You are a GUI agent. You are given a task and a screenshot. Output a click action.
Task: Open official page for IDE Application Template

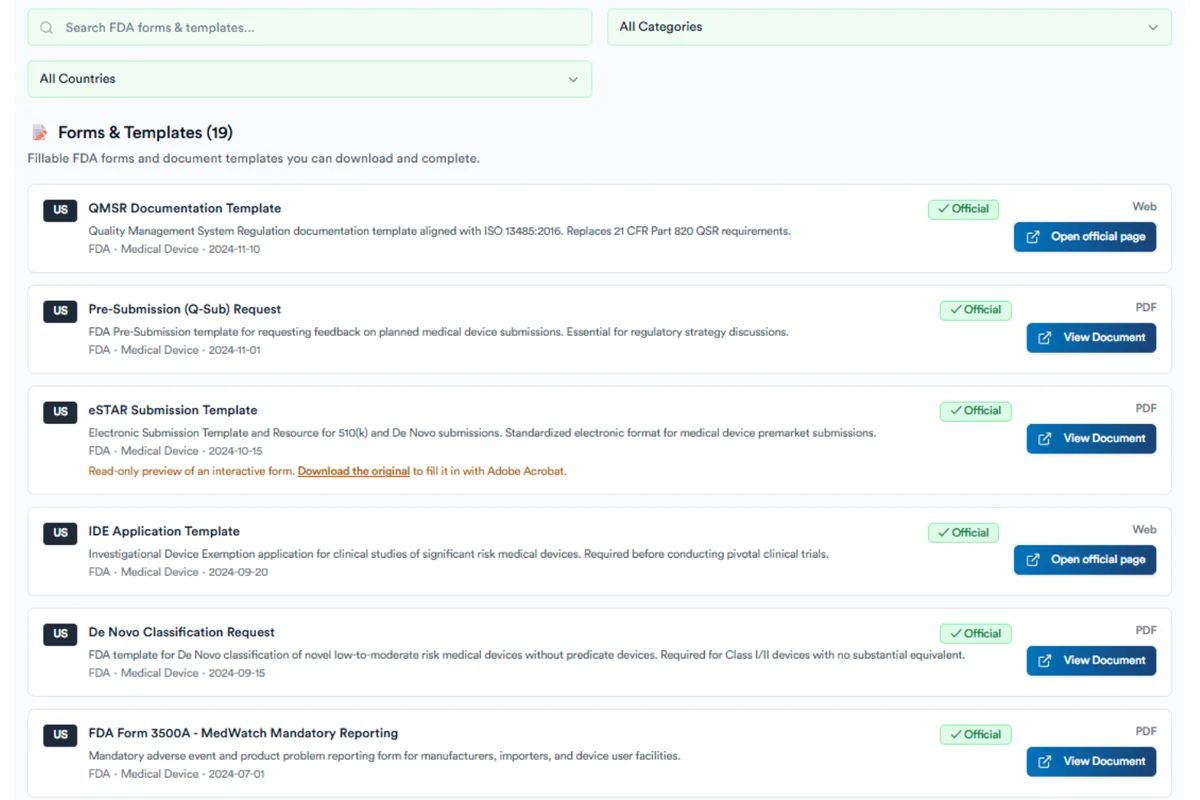(1085, 560)
